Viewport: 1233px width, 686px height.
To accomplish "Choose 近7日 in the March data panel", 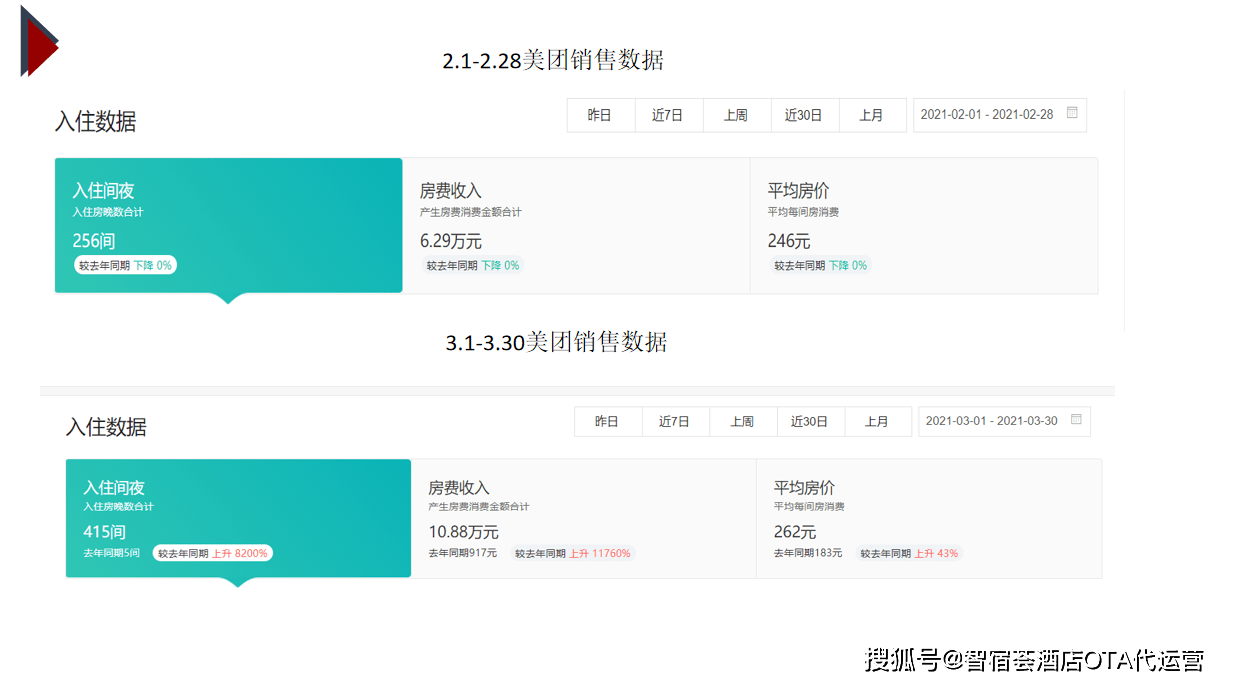I will 675,422.
